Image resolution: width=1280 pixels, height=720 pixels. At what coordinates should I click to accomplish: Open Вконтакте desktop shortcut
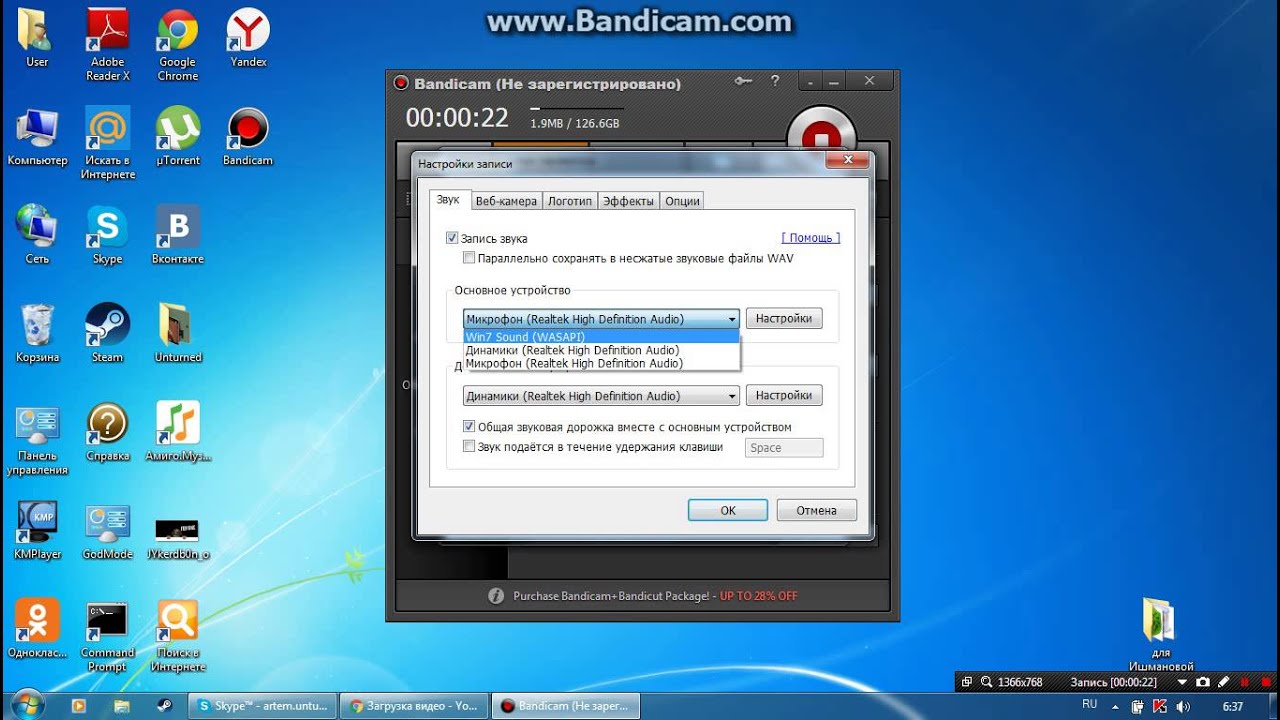pyautogui.click(x=178, y=236)
